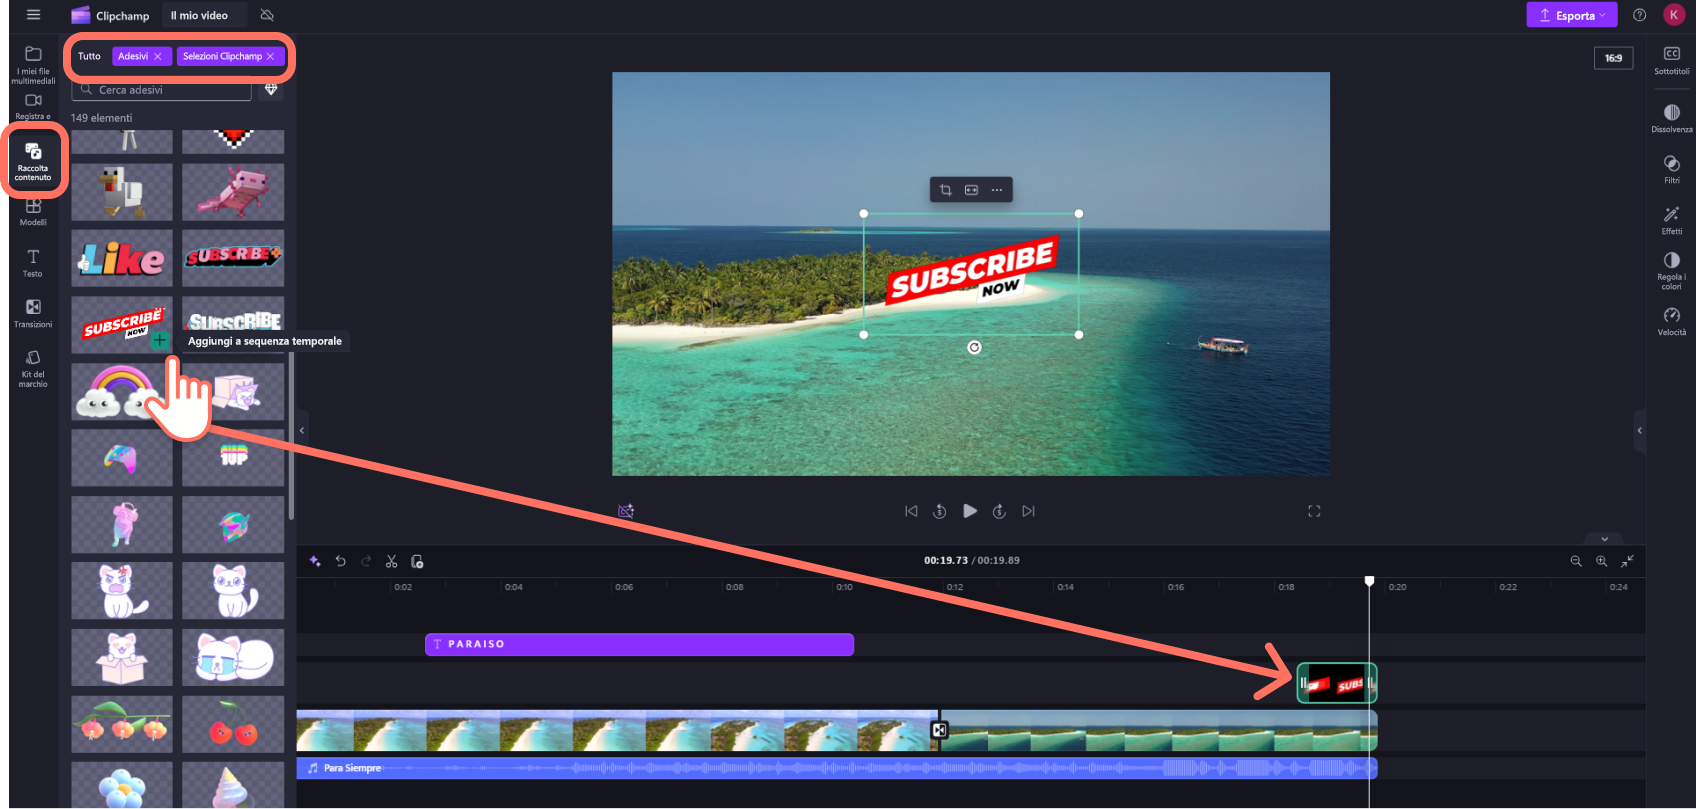Click the Cerca adesivi search field
The height and width of the screenshot is (809, 1696).
(x=161, y=90)
